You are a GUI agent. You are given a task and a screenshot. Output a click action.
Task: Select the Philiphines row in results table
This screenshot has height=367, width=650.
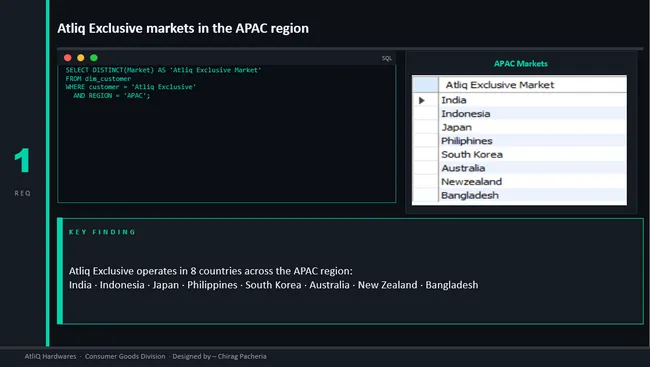click(x=519, y=141)
